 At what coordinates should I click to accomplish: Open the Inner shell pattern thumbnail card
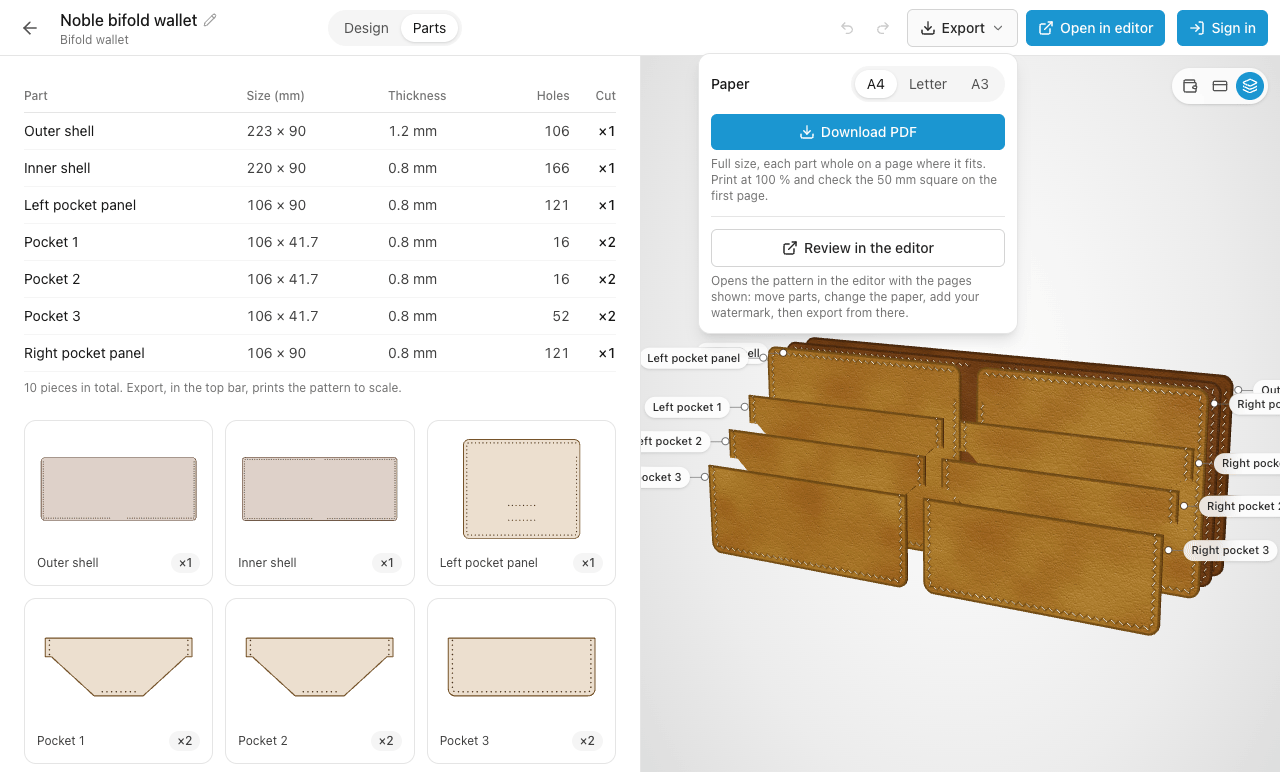[x=320, y=503]
